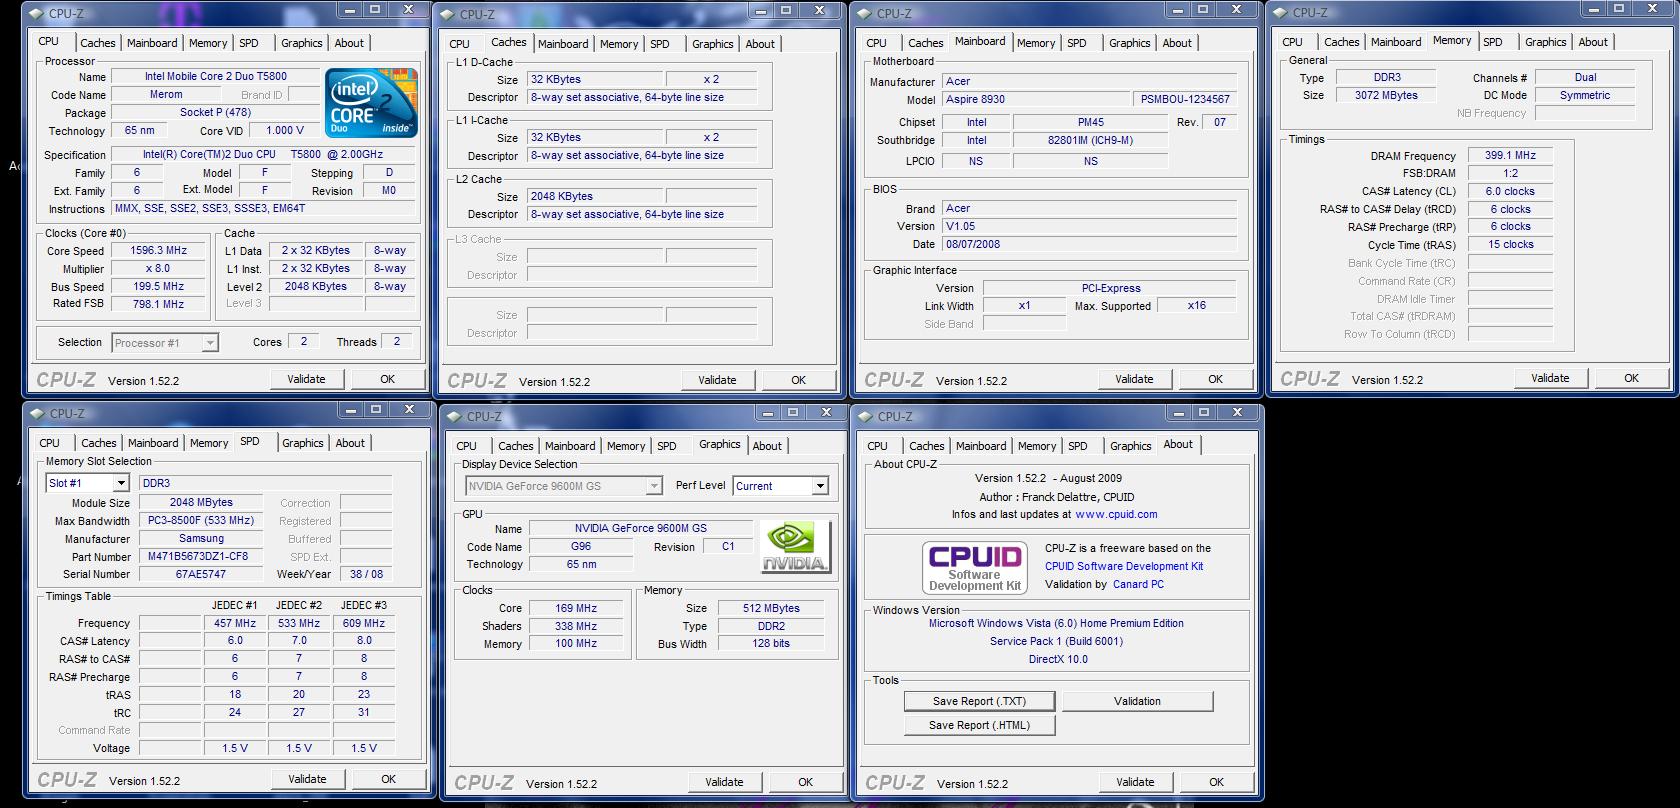1680x808 pixels.
Task: Click the Serial Number value 67AE5747
Action: pyautogui.click(x=200, y=574)
